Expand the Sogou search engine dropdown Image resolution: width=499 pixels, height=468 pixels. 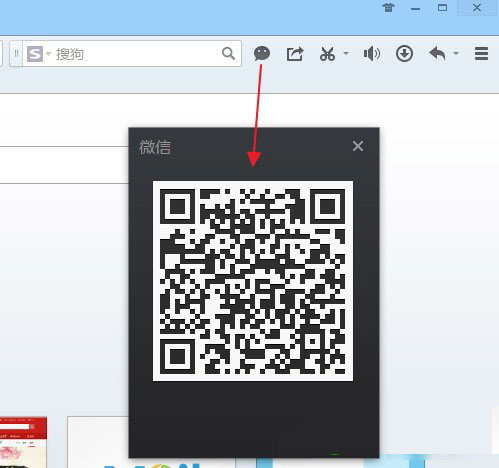[x=49, y=54]
